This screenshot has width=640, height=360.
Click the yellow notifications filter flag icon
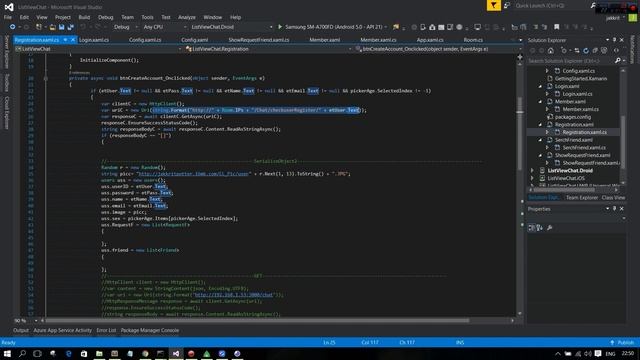493,5
